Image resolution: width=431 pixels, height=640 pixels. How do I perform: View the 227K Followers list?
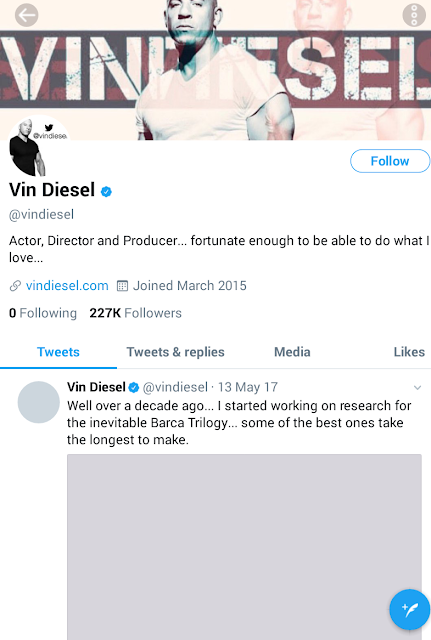pos(136,313)
